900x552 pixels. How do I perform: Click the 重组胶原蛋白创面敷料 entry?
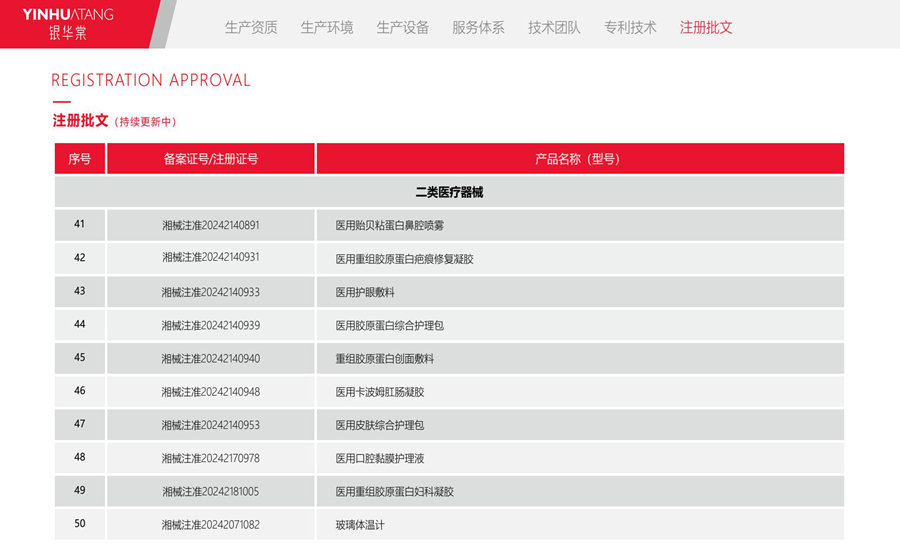(x=385, y=358)
